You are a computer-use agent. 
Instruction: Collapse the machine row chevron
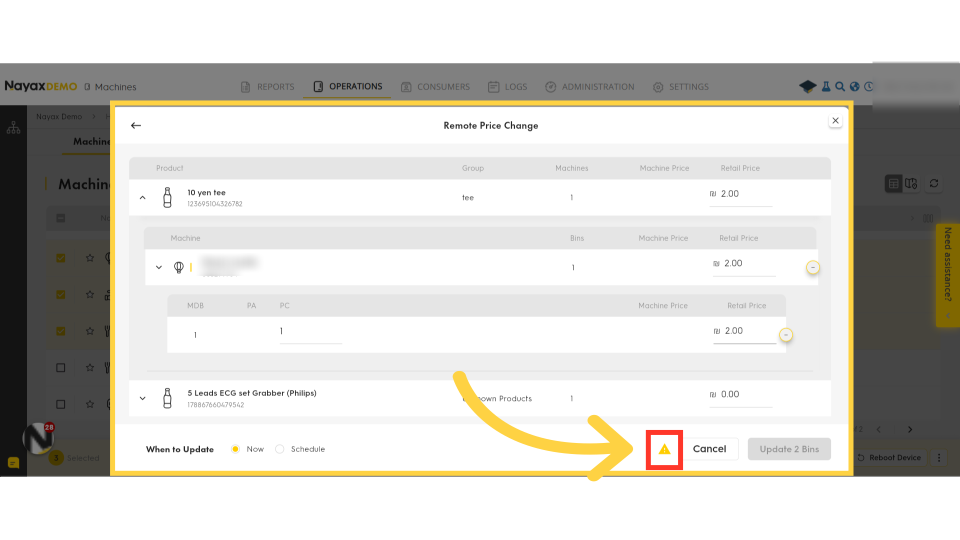pos(159,268)
